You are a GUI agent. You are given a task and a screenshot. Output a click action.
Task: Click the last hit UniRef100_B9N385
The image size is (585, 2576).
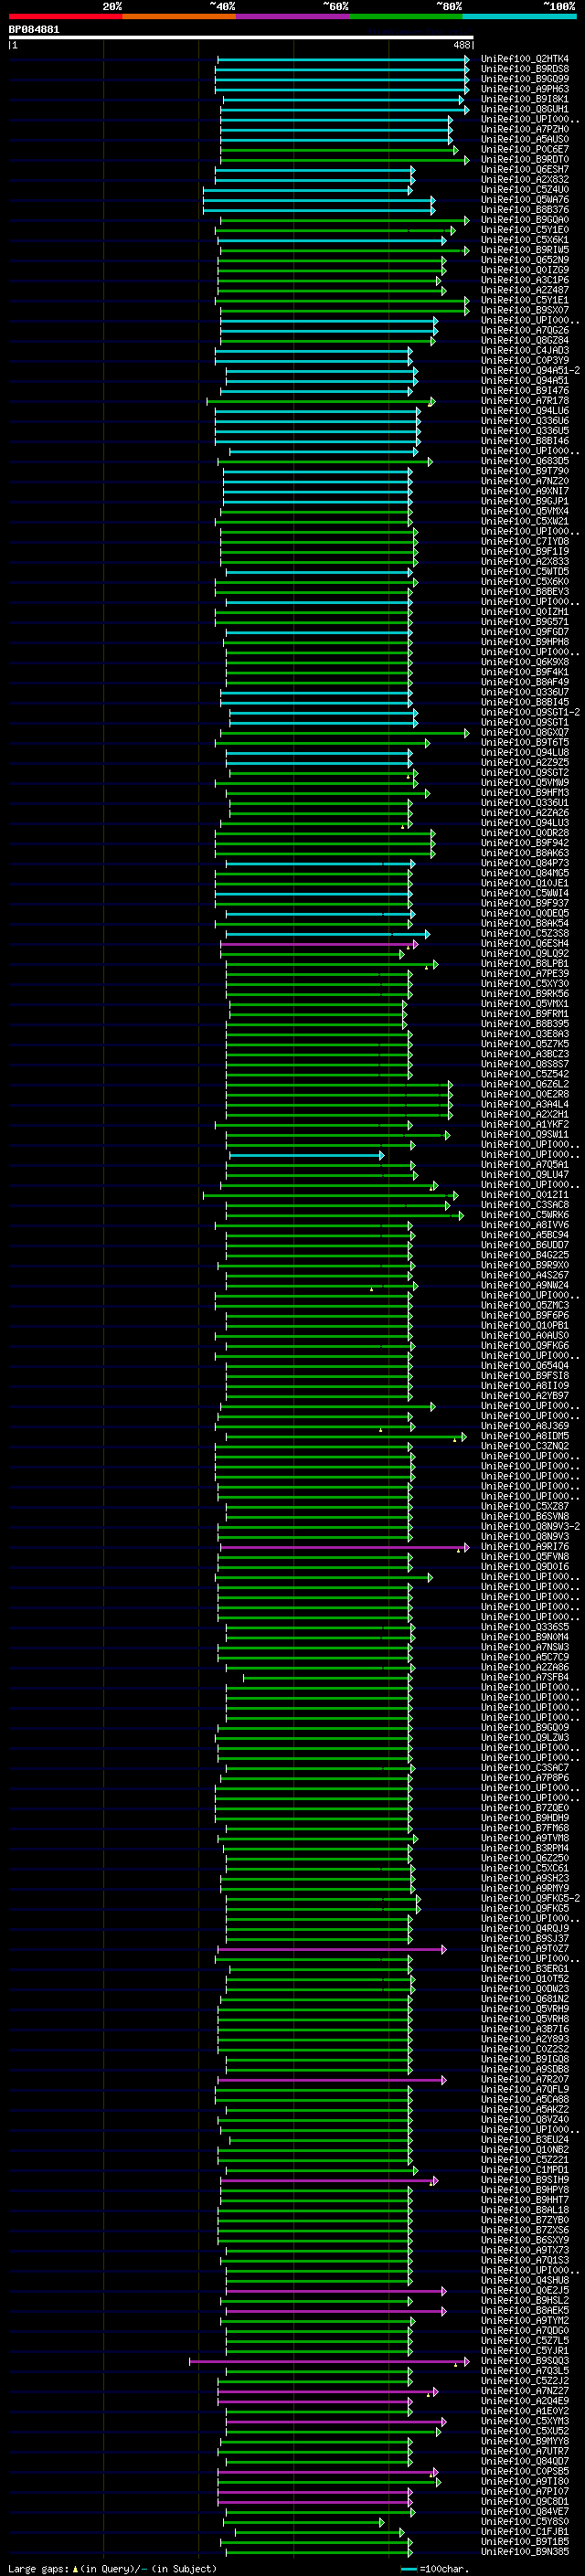click(x=525, y=2551)
